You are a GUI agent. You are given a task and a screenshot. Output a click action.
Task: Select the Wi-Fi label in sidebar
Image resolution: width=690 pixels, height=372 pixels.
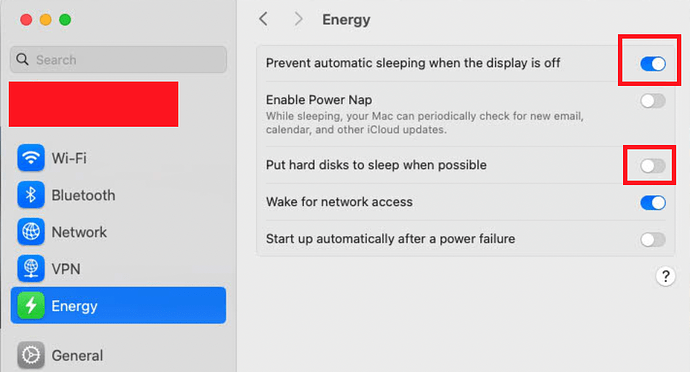coord(69,158)
